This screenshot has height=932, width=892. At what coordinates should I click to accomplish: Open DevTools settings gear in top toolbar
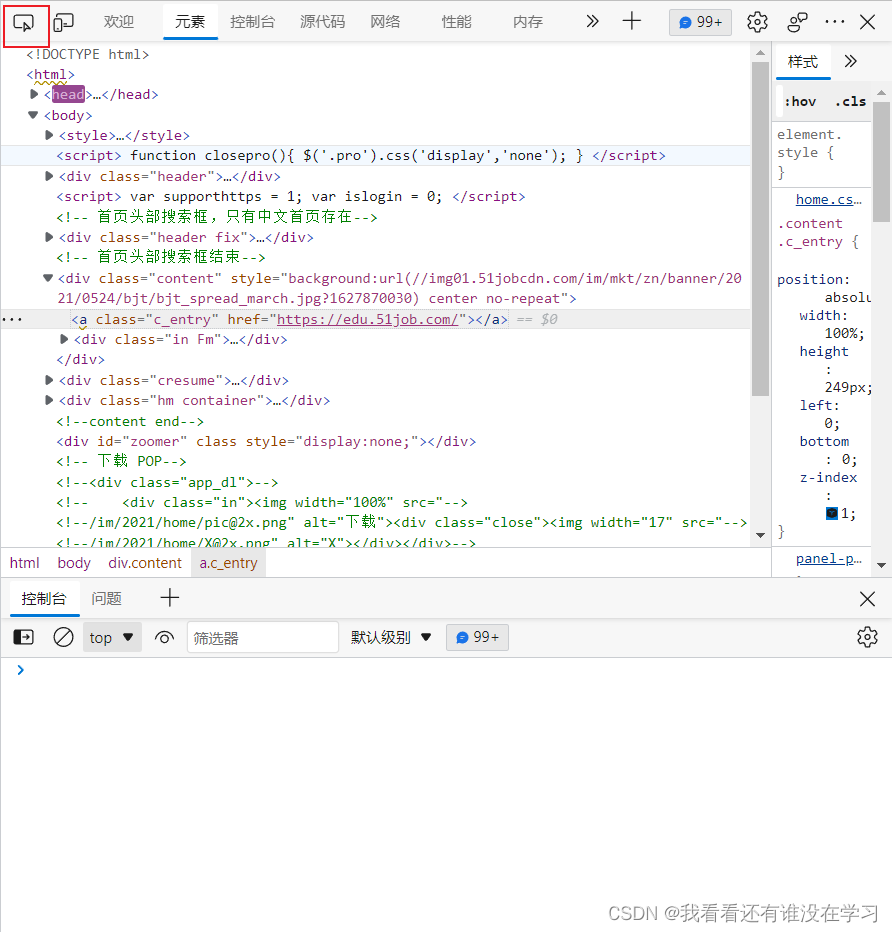757,23
